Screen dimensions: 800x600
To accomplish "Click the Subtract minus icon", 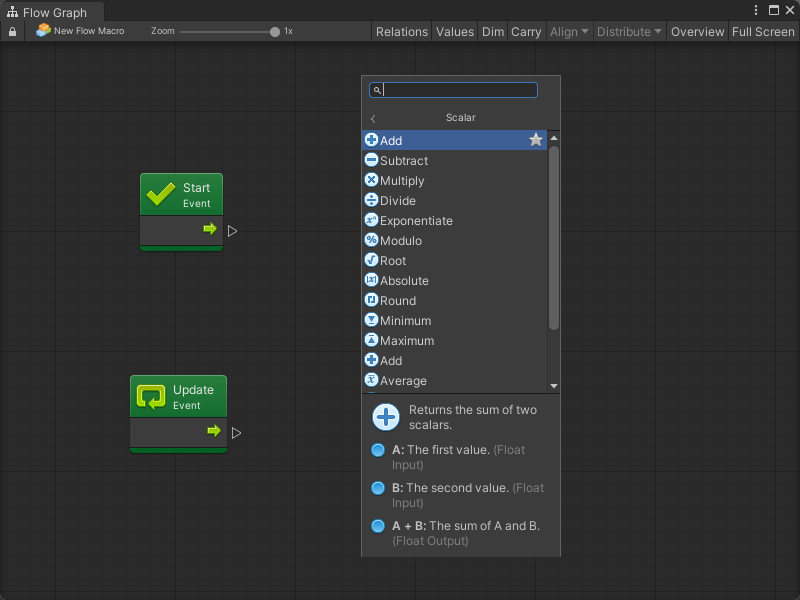I will pyautogui.click(x=371, y=161).
